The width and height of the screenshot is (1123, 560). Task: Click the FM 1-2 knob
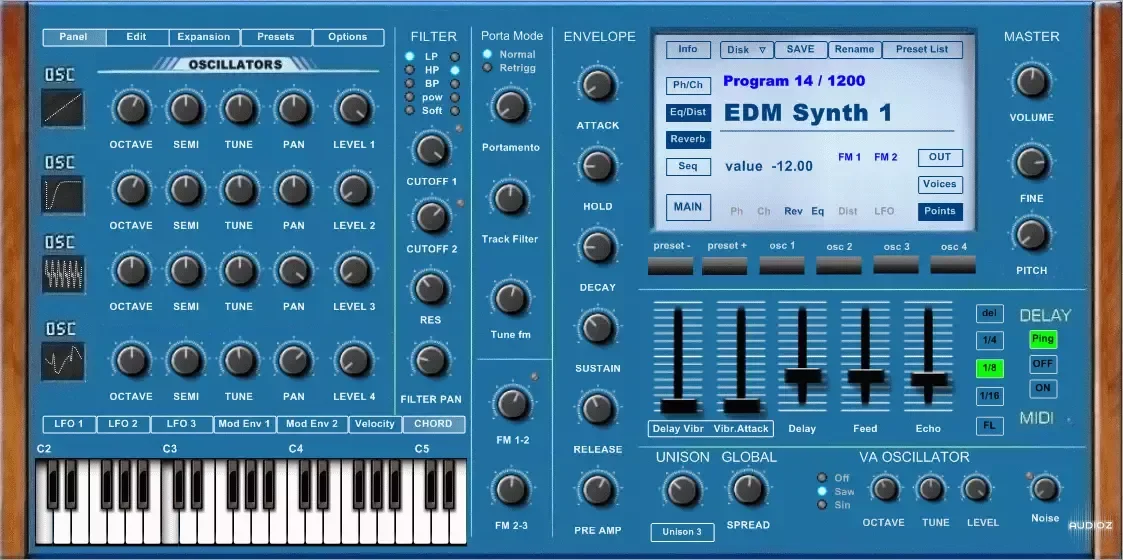tap(513, 403)
